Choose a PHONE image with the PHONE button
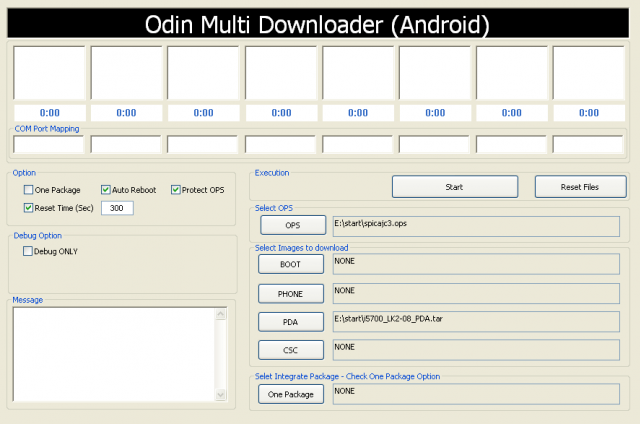Viewport: 640px width, 424px height. pyautogui.click(x=291, y=294)
